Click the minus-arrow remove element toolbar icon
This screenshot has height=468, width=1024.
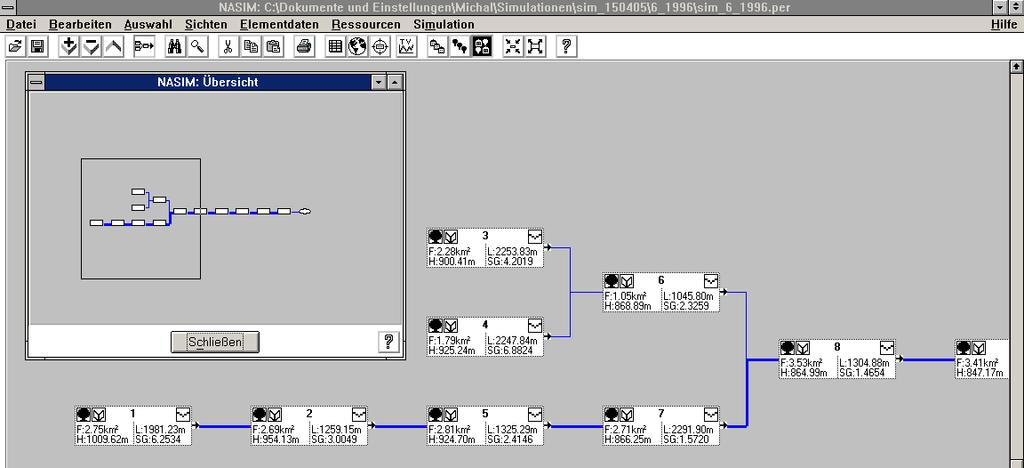click(91, 46)
